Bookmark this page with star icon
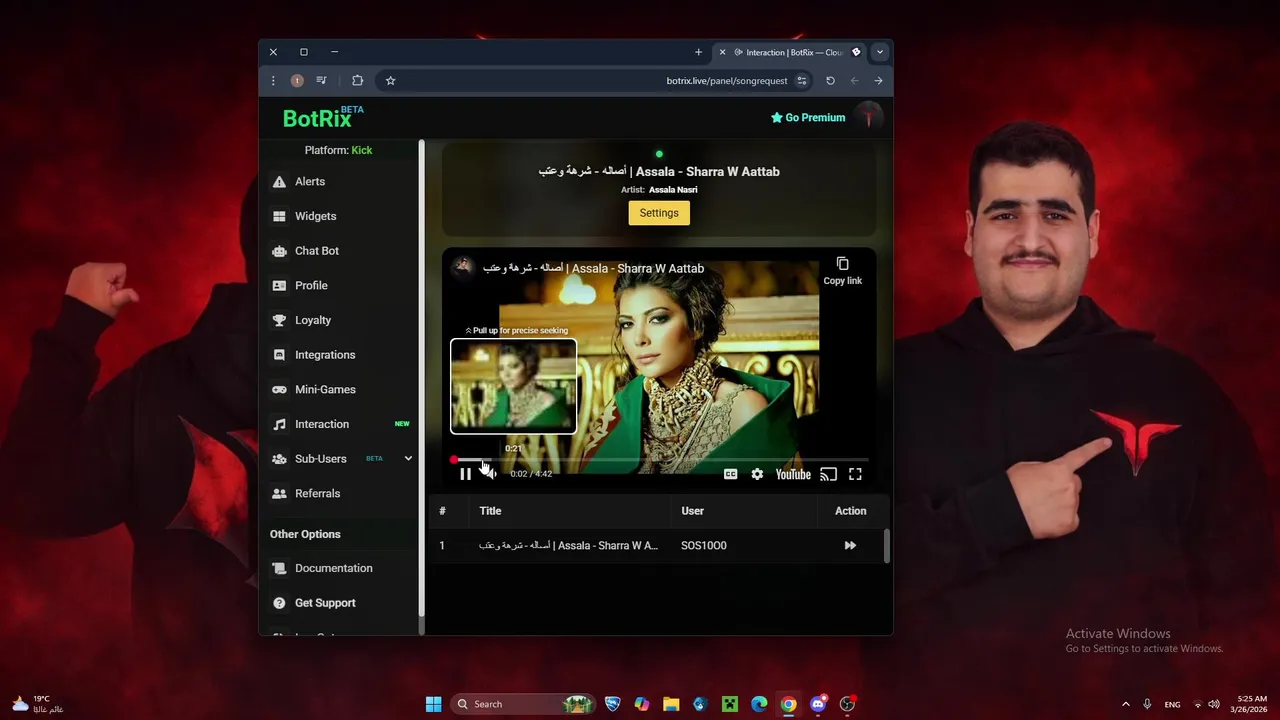This screenshot has width=1280, height=720. [390, 81]
